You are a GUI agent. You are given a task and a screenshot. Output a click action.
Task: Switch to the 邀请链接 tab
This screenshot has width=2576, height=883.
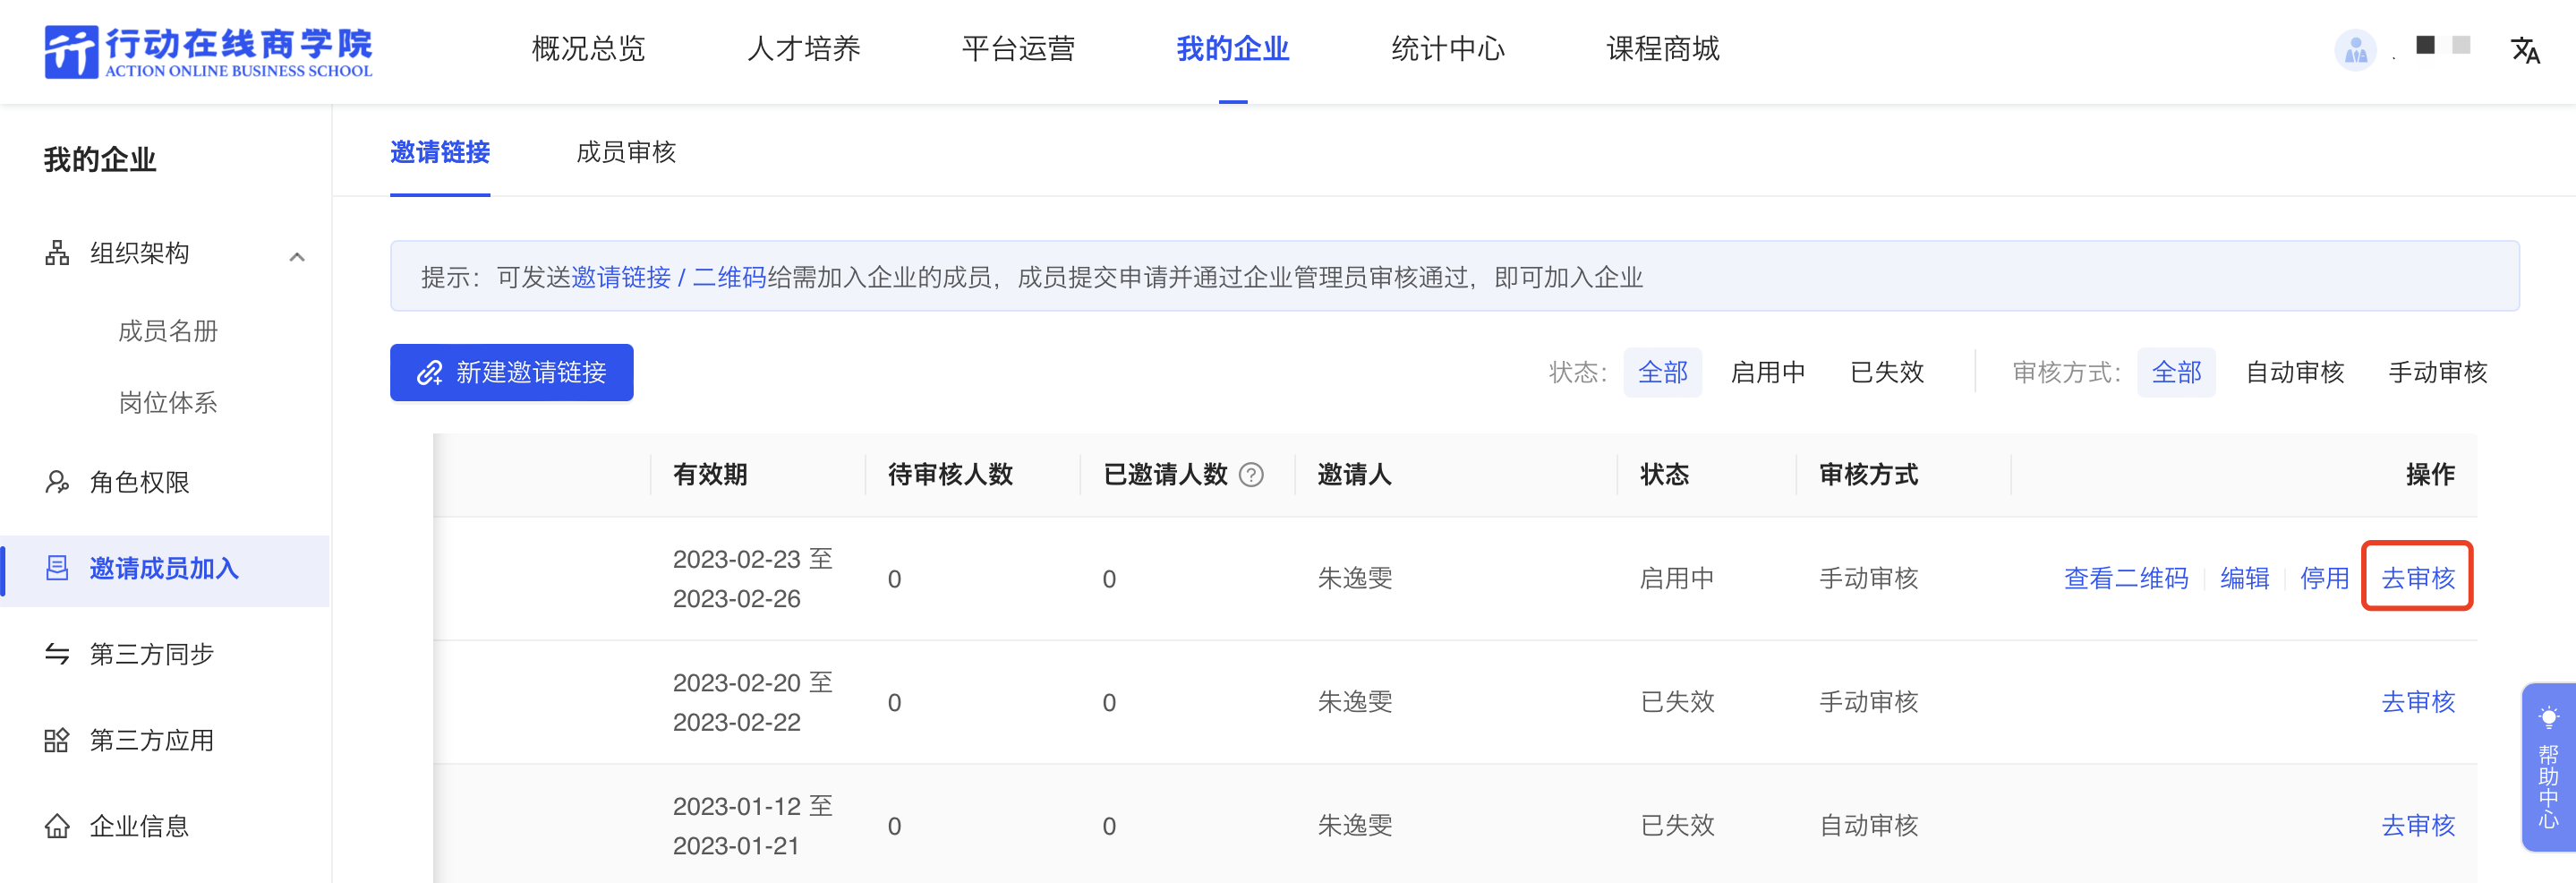[440, 152]
